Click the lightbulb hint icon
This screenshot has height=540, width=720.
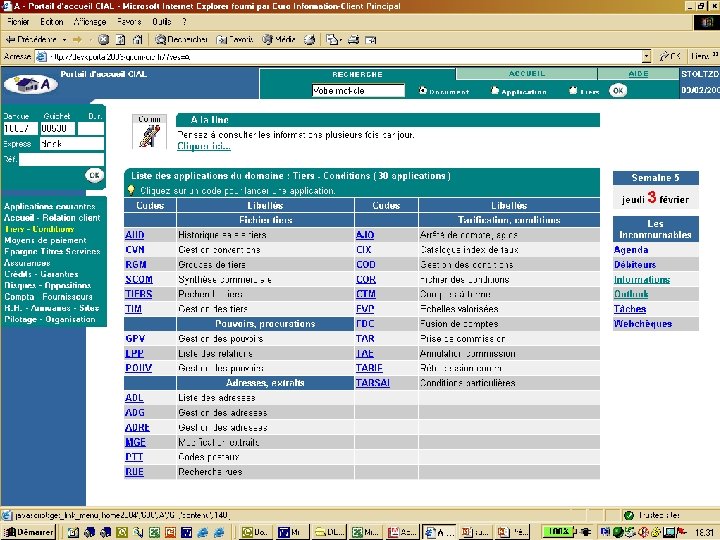131,189
